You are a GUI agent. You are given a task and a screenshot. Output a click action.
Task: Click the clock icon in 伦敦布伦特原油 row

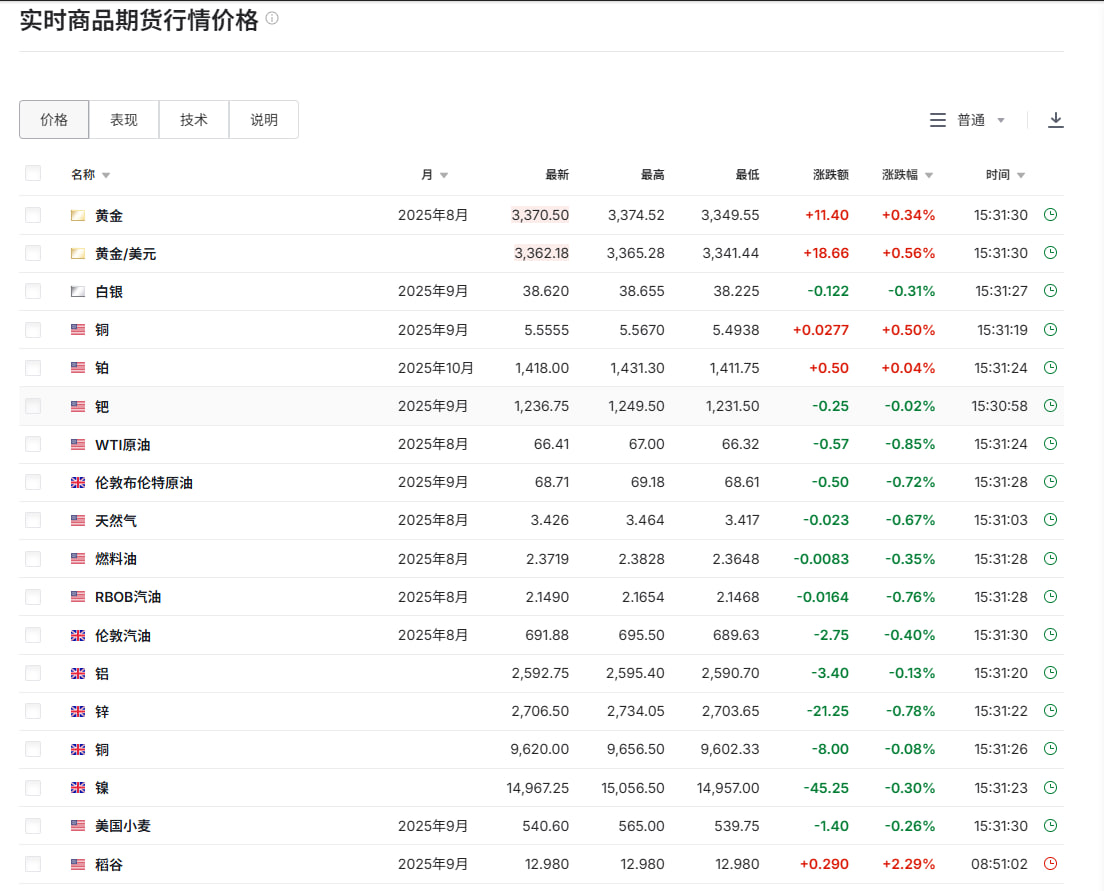pos(1050,482)
